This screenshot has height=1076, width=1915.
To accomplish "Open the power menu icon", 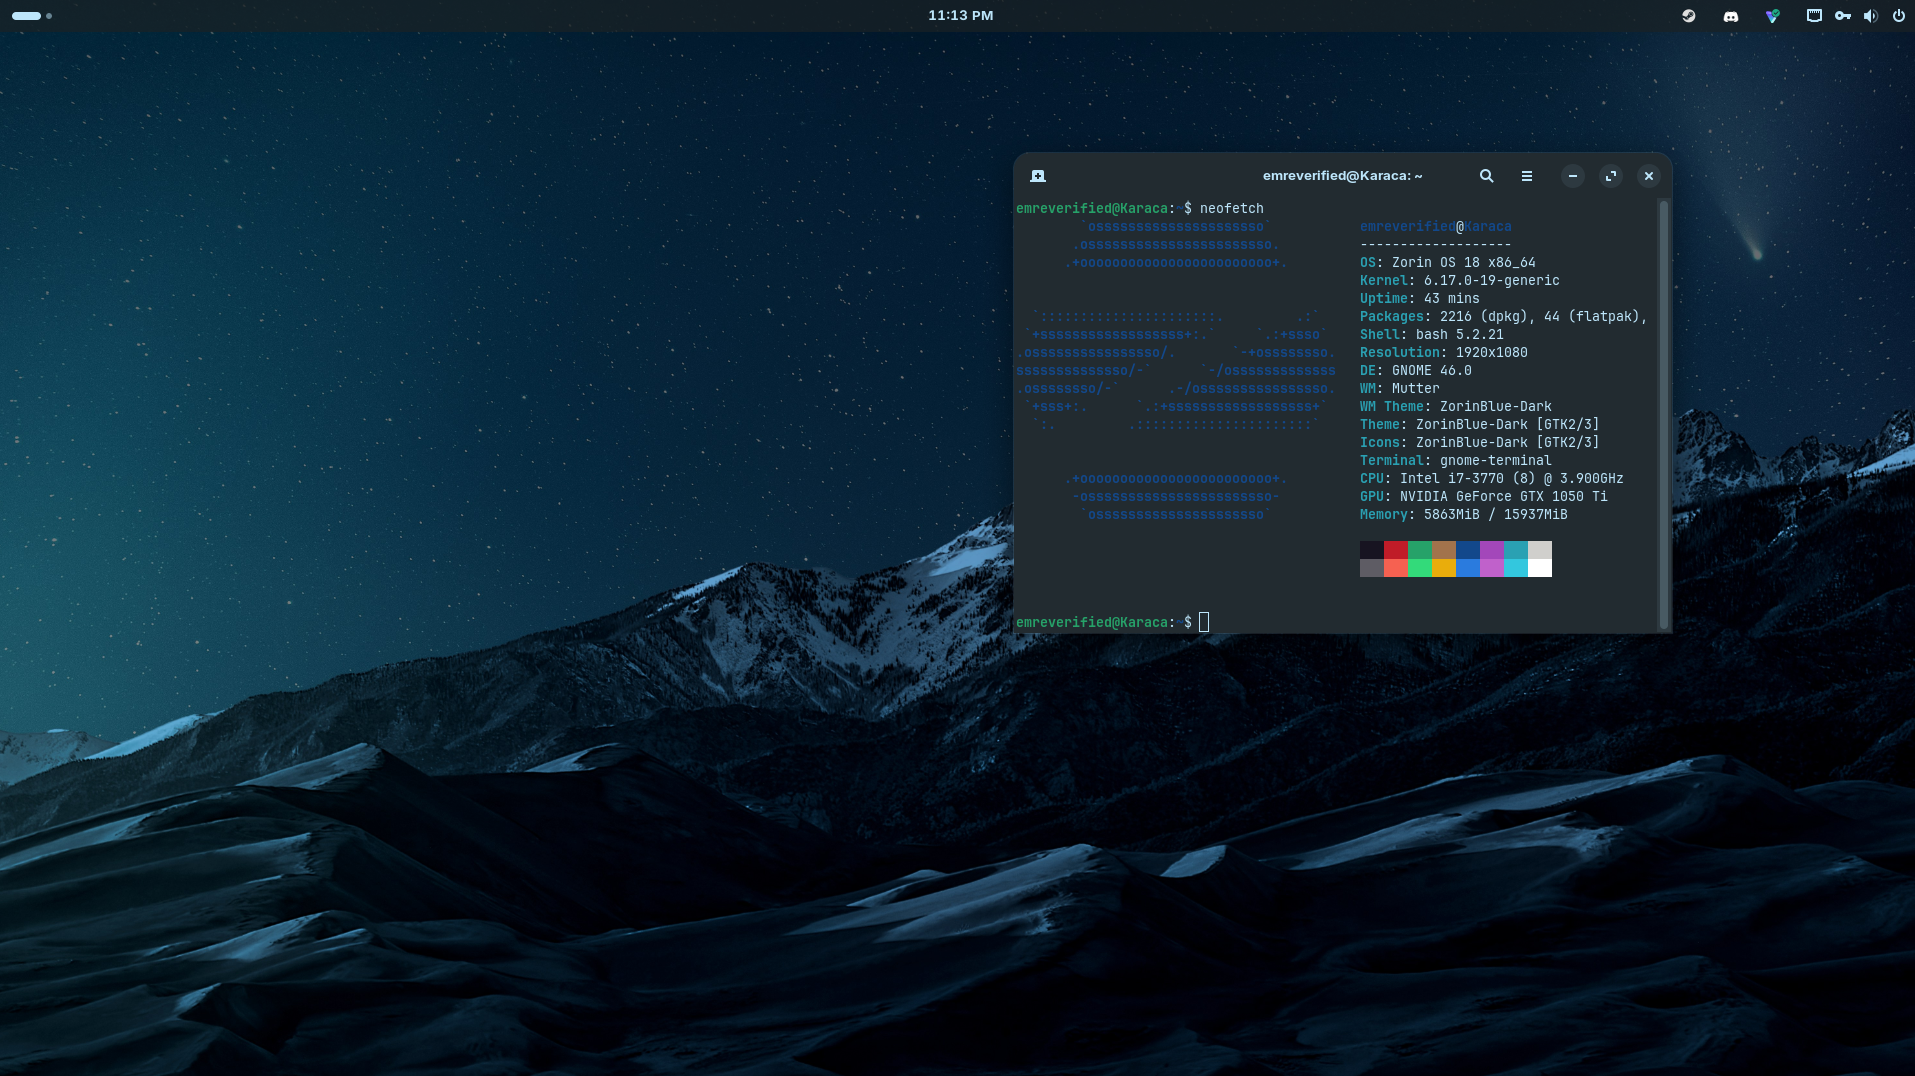I will pyautogui.click(x=1899, y=16).
